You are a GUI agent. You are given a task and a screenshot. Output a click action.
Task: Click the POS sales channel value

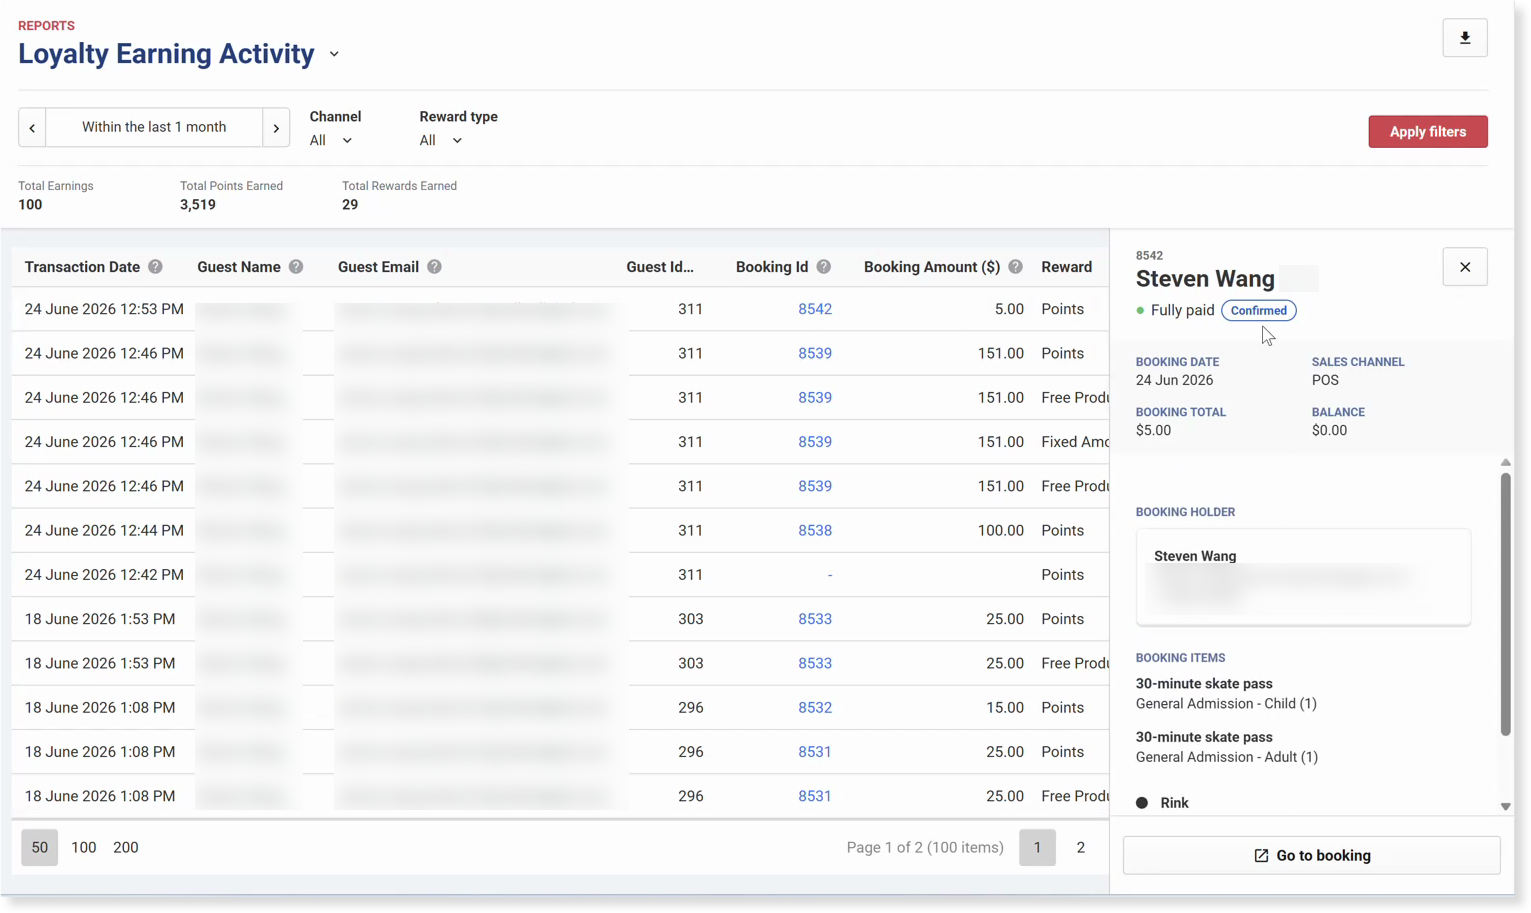(1325, 380)
